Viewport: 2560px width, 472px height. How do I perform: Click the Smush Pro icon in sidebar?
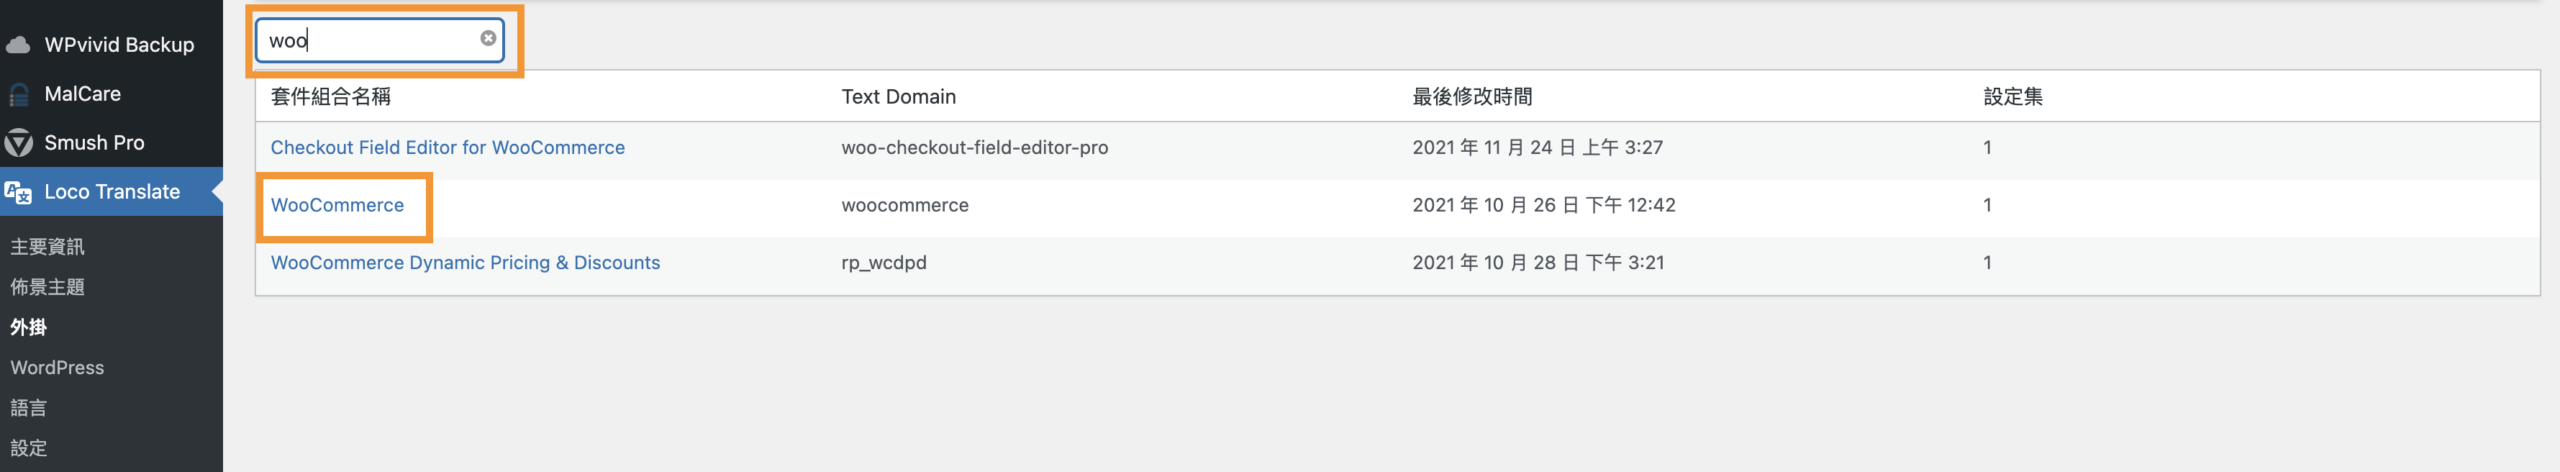coord(18,143)
